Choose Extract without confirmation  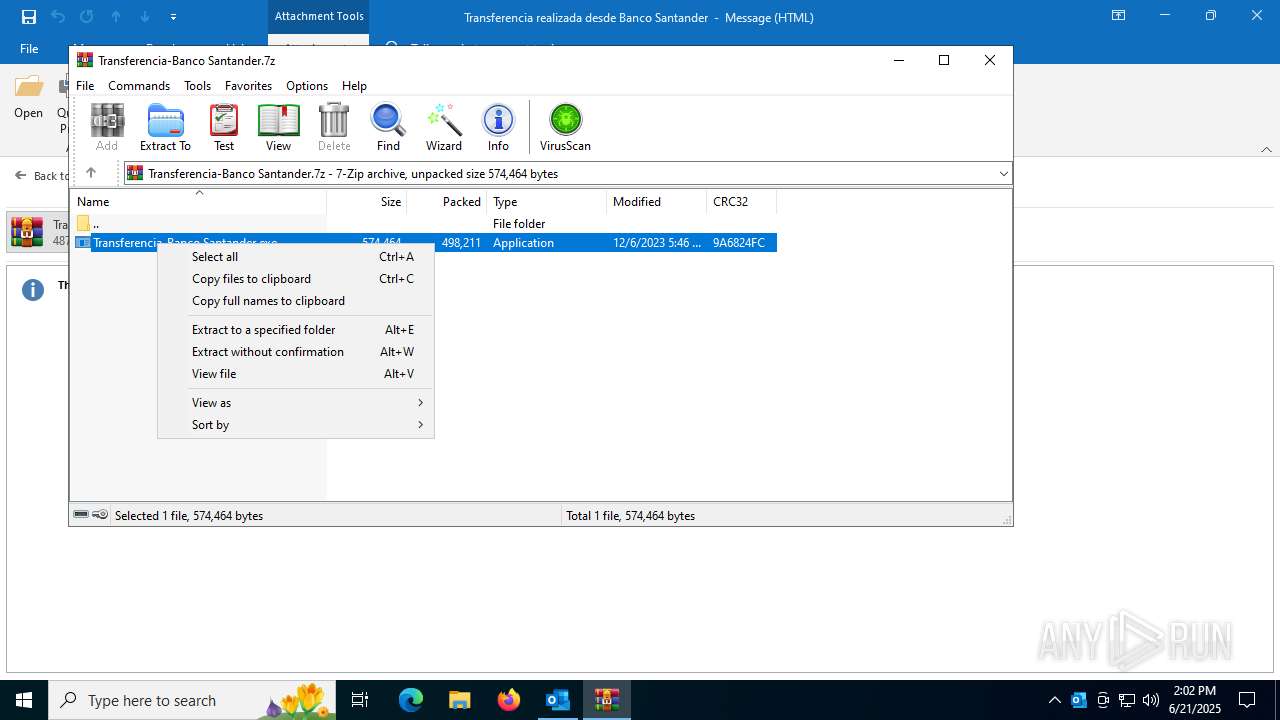[x=296, y=352]
